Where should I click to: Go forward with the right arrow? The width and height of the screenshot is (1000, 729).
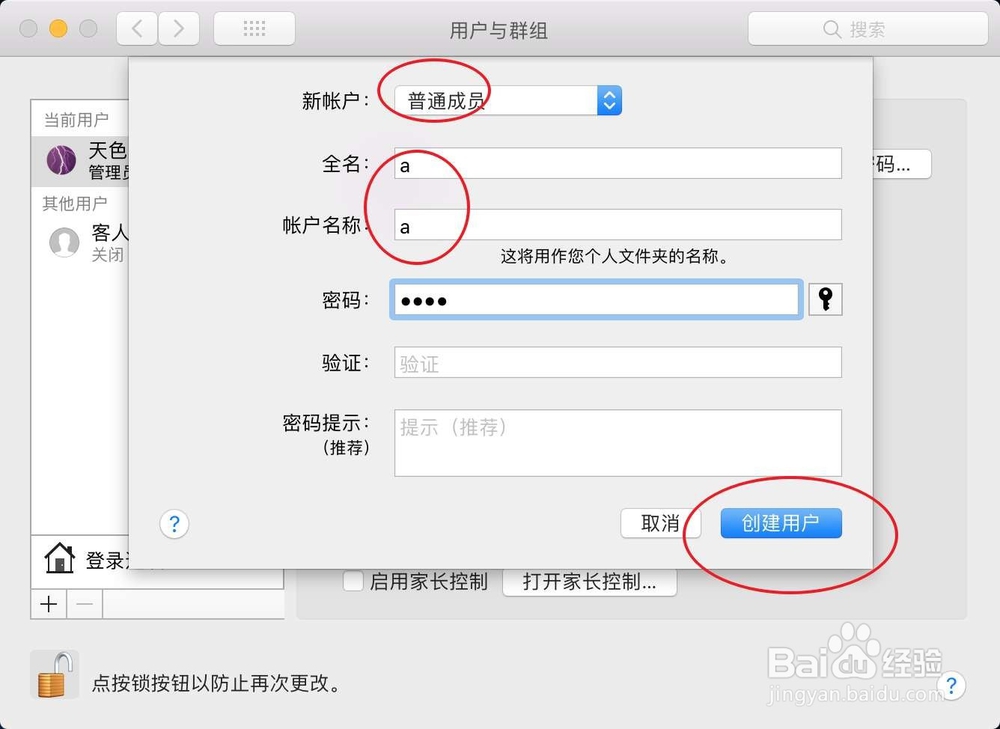(179, 29)
